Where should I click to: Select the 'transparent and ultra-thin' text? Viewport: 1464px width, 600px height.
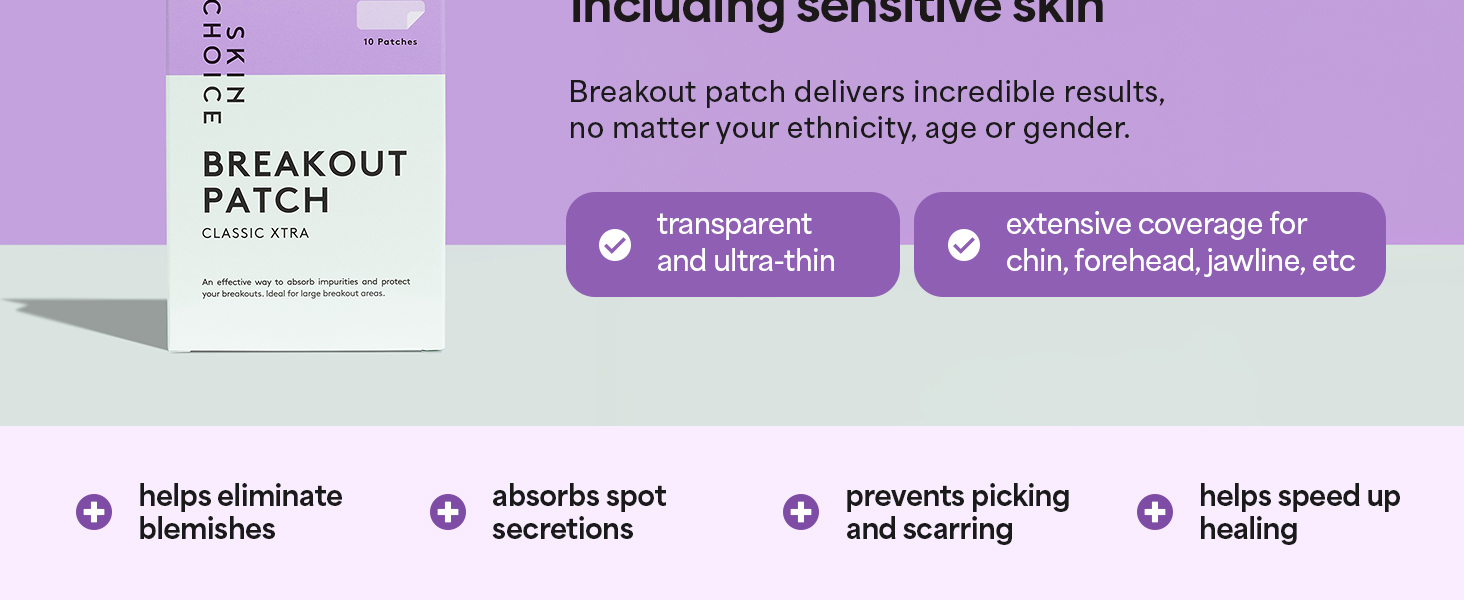click(x=745, y=243)
